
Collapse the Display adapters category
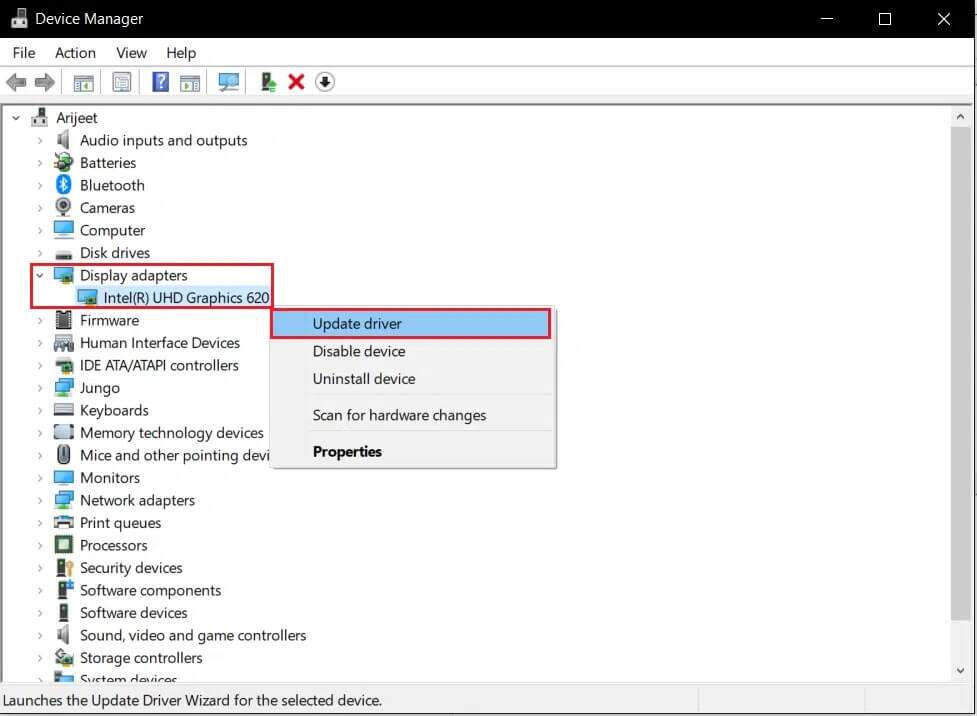pos(40,275)
